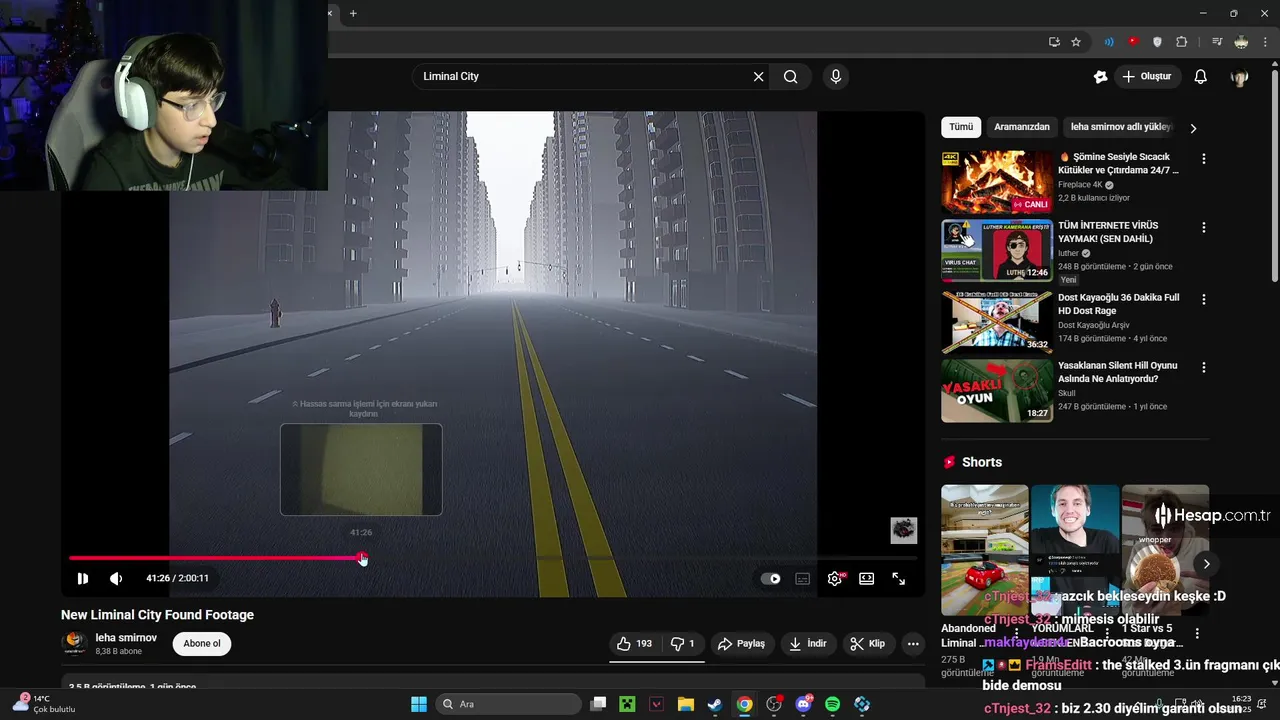Open Minecraft from the taskbar
Image resolution: width=1280 pixels, height=720 pixels.
click(627, 704)
